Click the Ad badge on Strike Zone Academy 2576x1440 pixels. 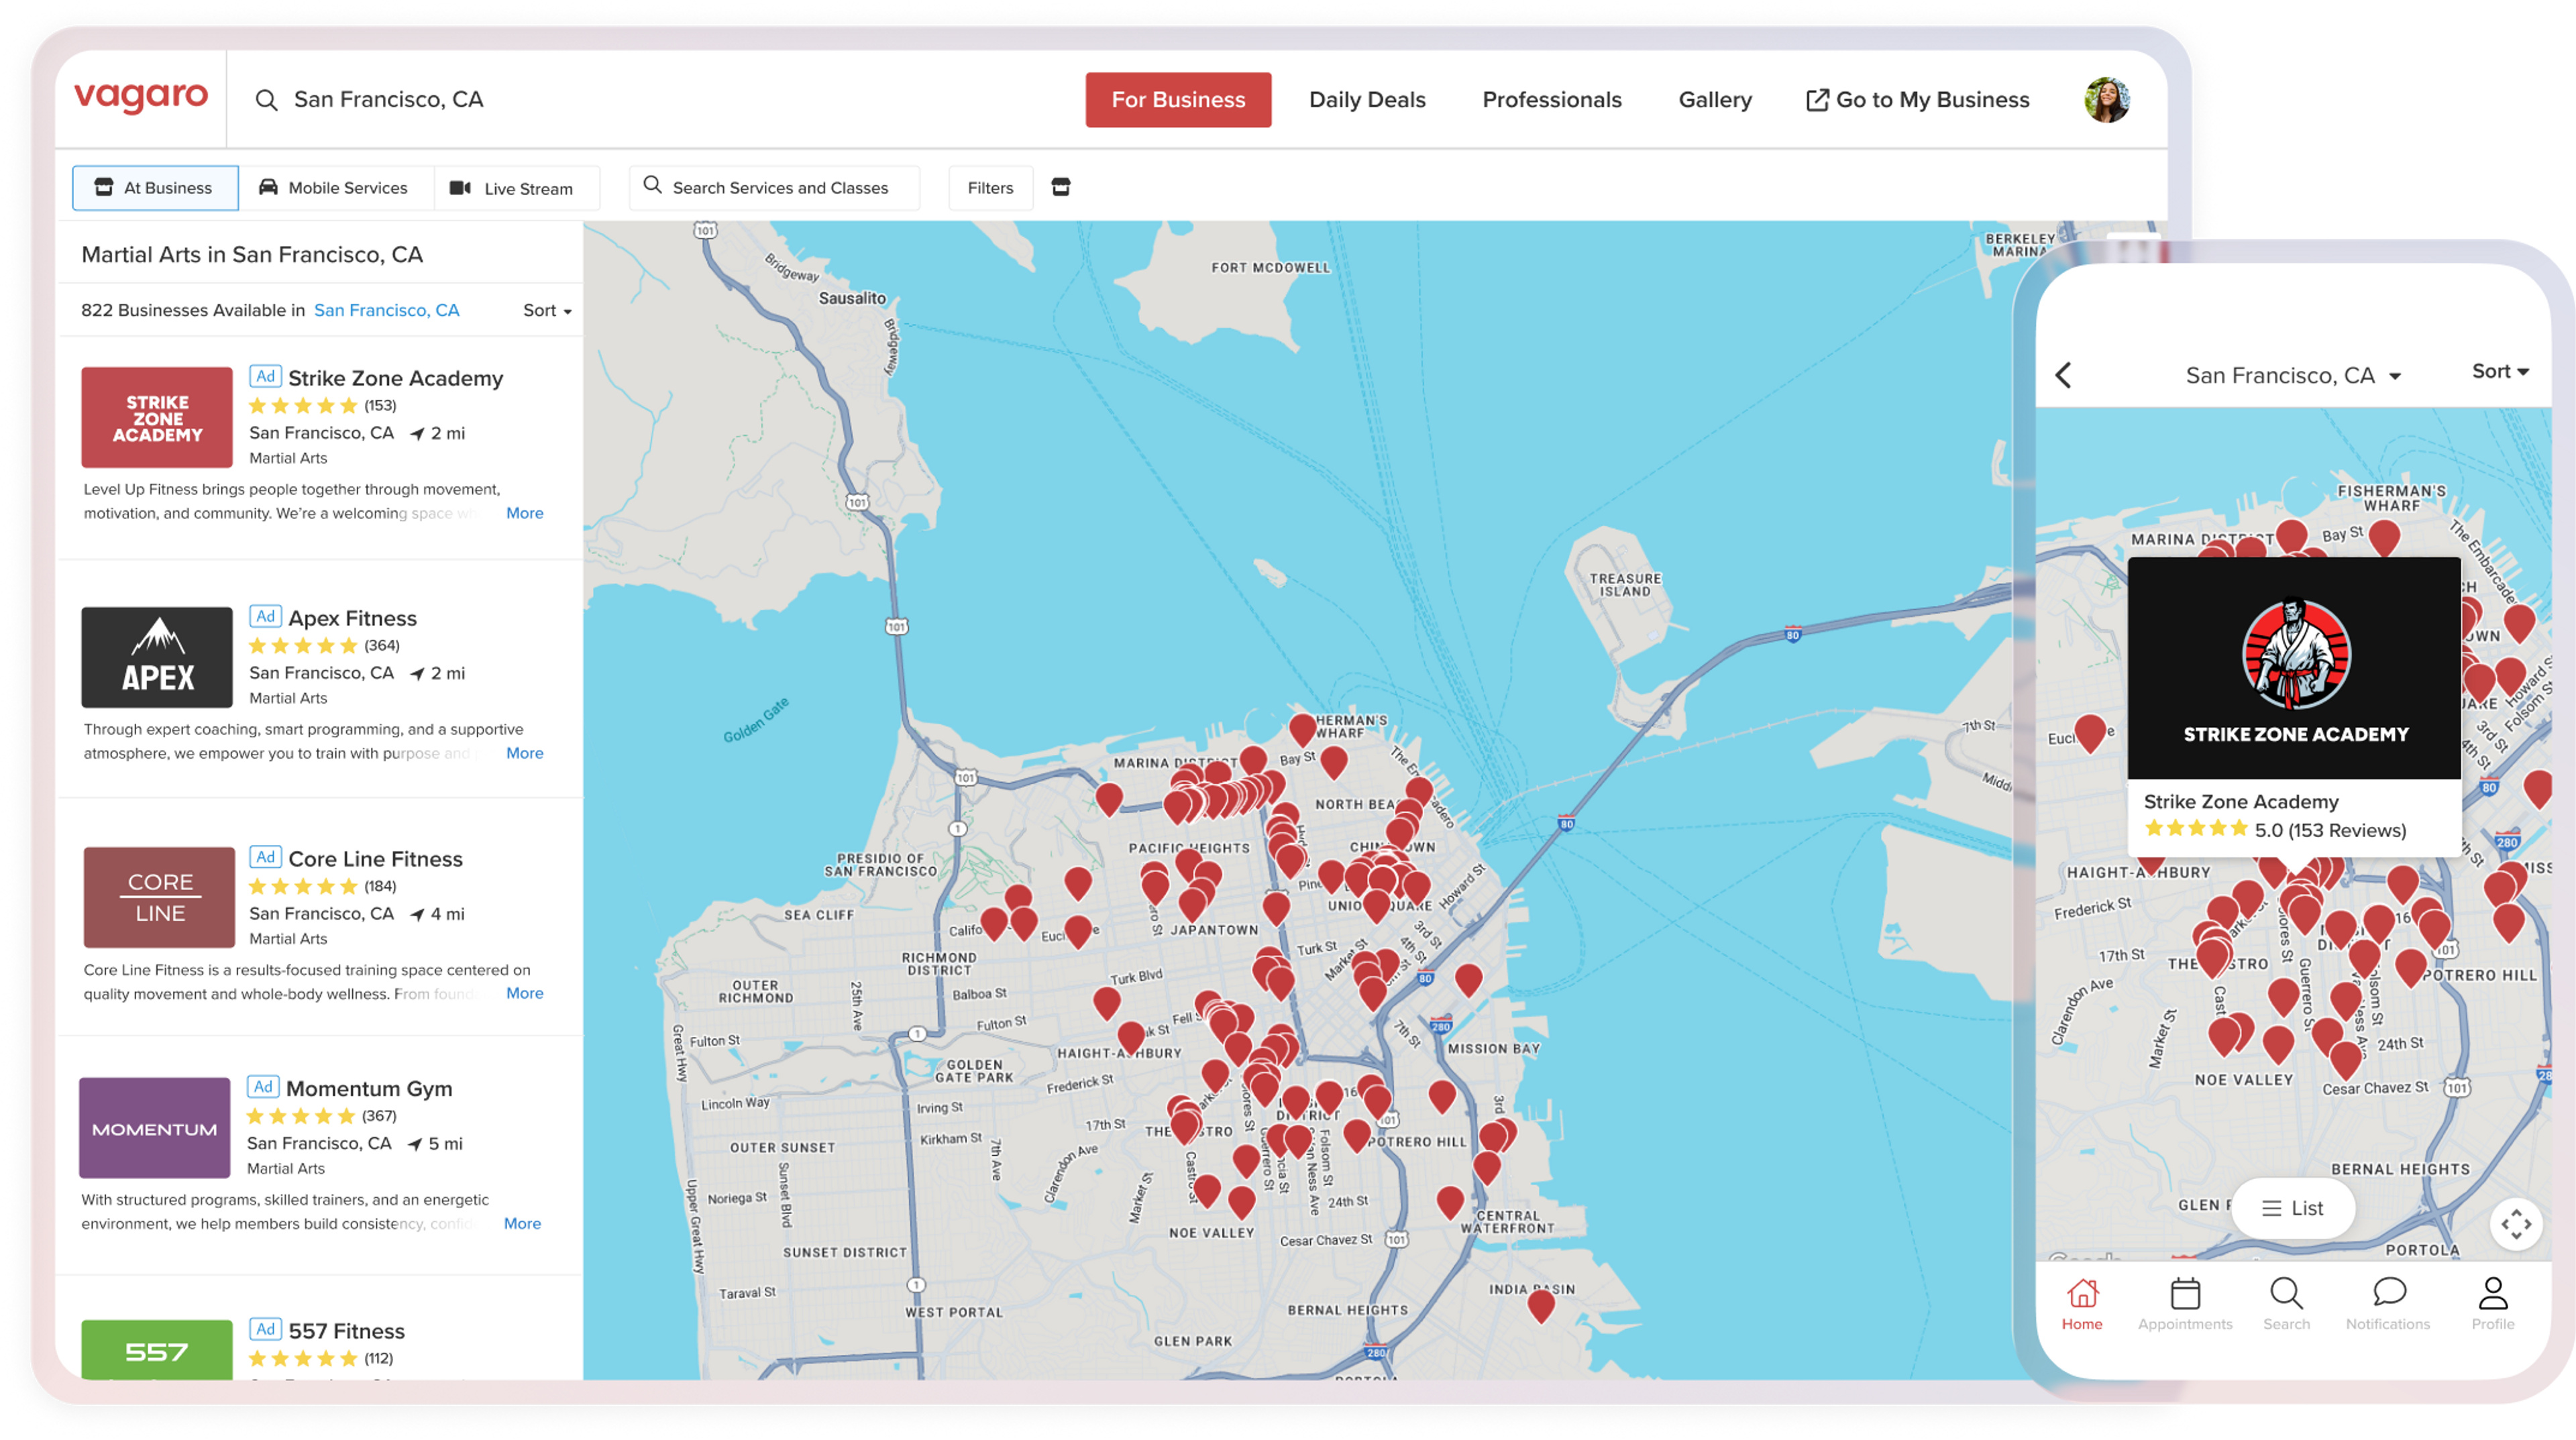265,376
